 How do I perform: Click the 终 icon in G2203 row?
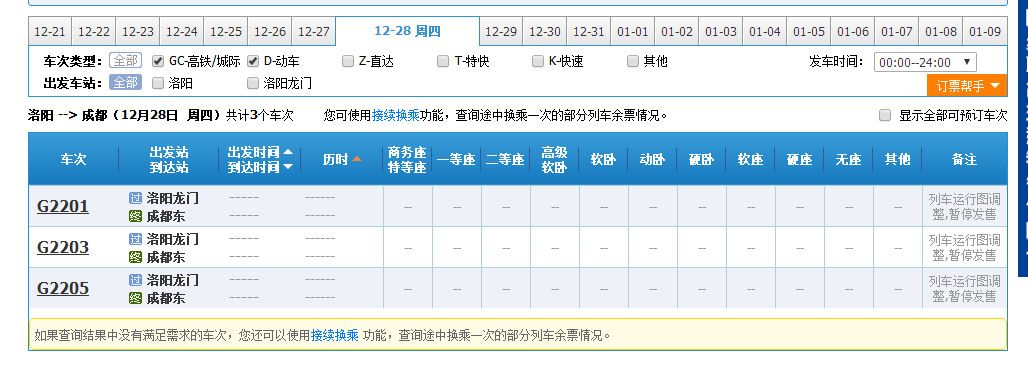click(x=135, y=257)
